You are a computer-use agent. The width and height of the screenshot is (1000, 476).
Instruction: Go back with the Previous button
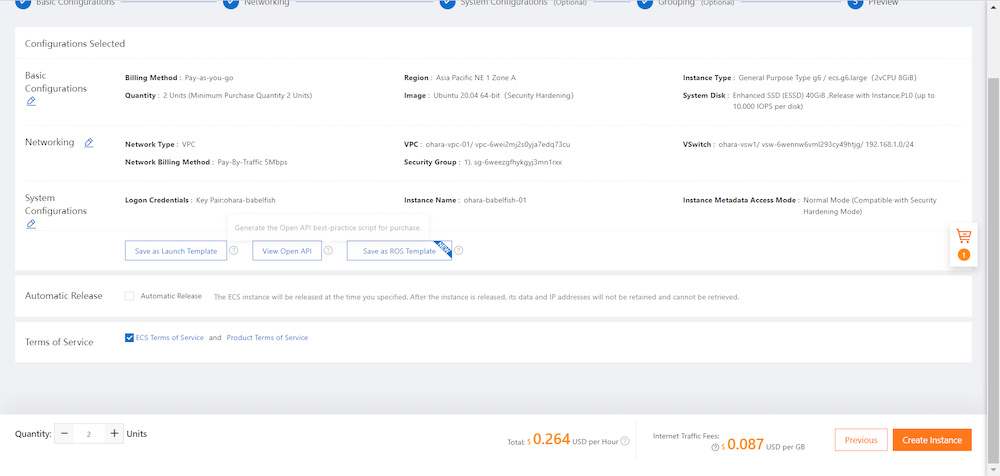pos(861,440)
